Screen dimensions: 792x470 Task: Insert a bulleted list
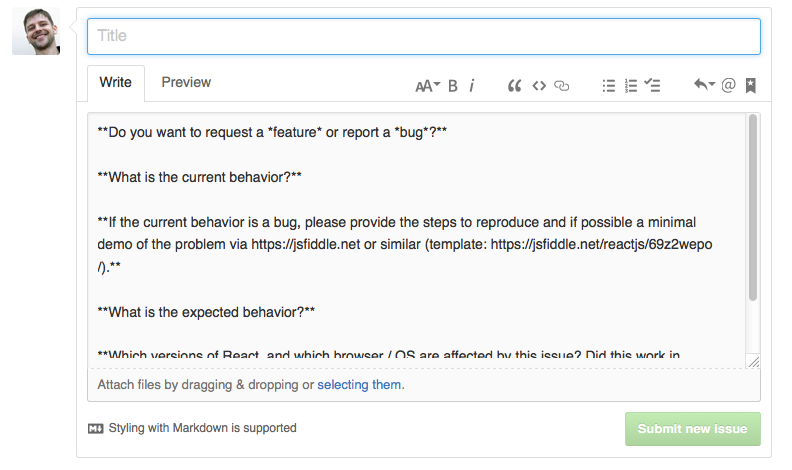tap(608, 86)
